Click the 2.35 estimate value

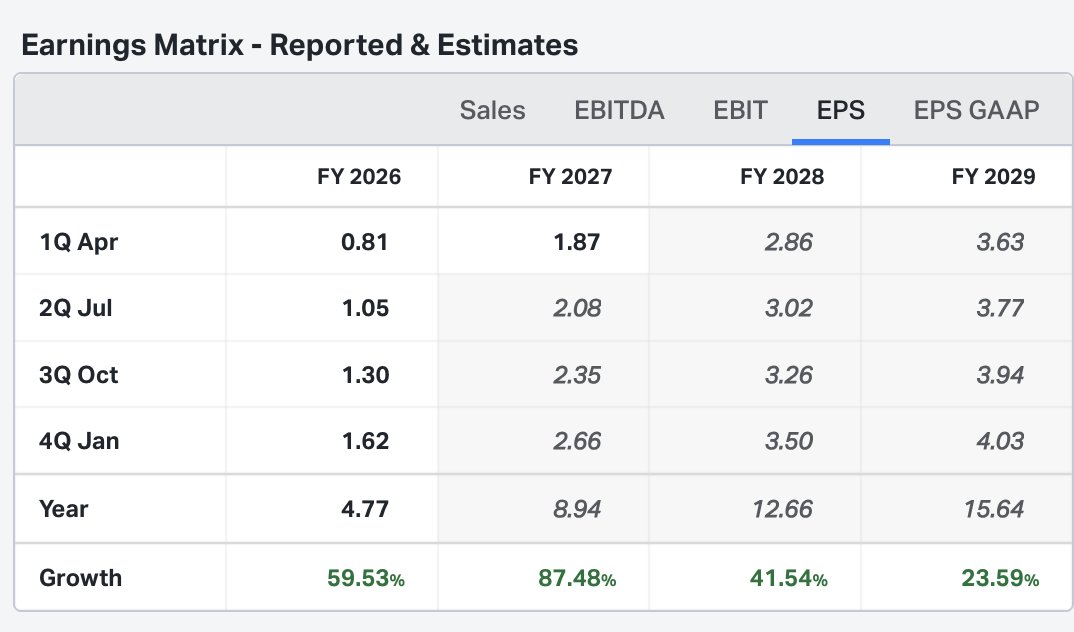coord(577,375)
